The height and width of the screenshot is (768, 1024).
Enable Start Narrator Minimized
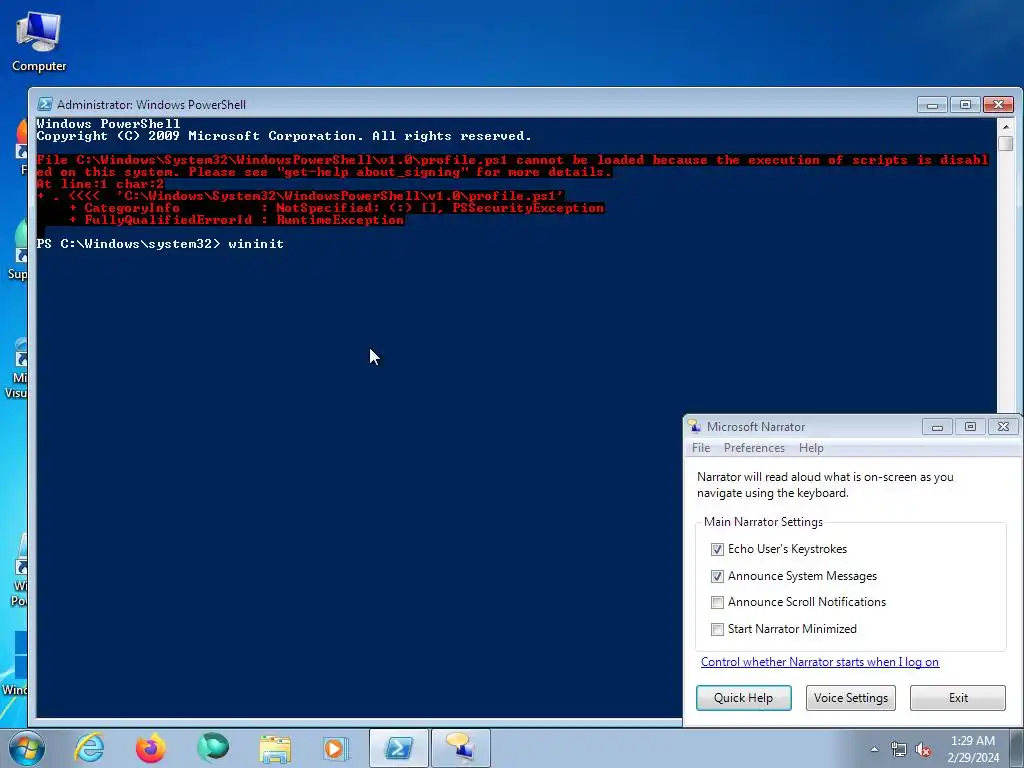(x=717, y=629)
